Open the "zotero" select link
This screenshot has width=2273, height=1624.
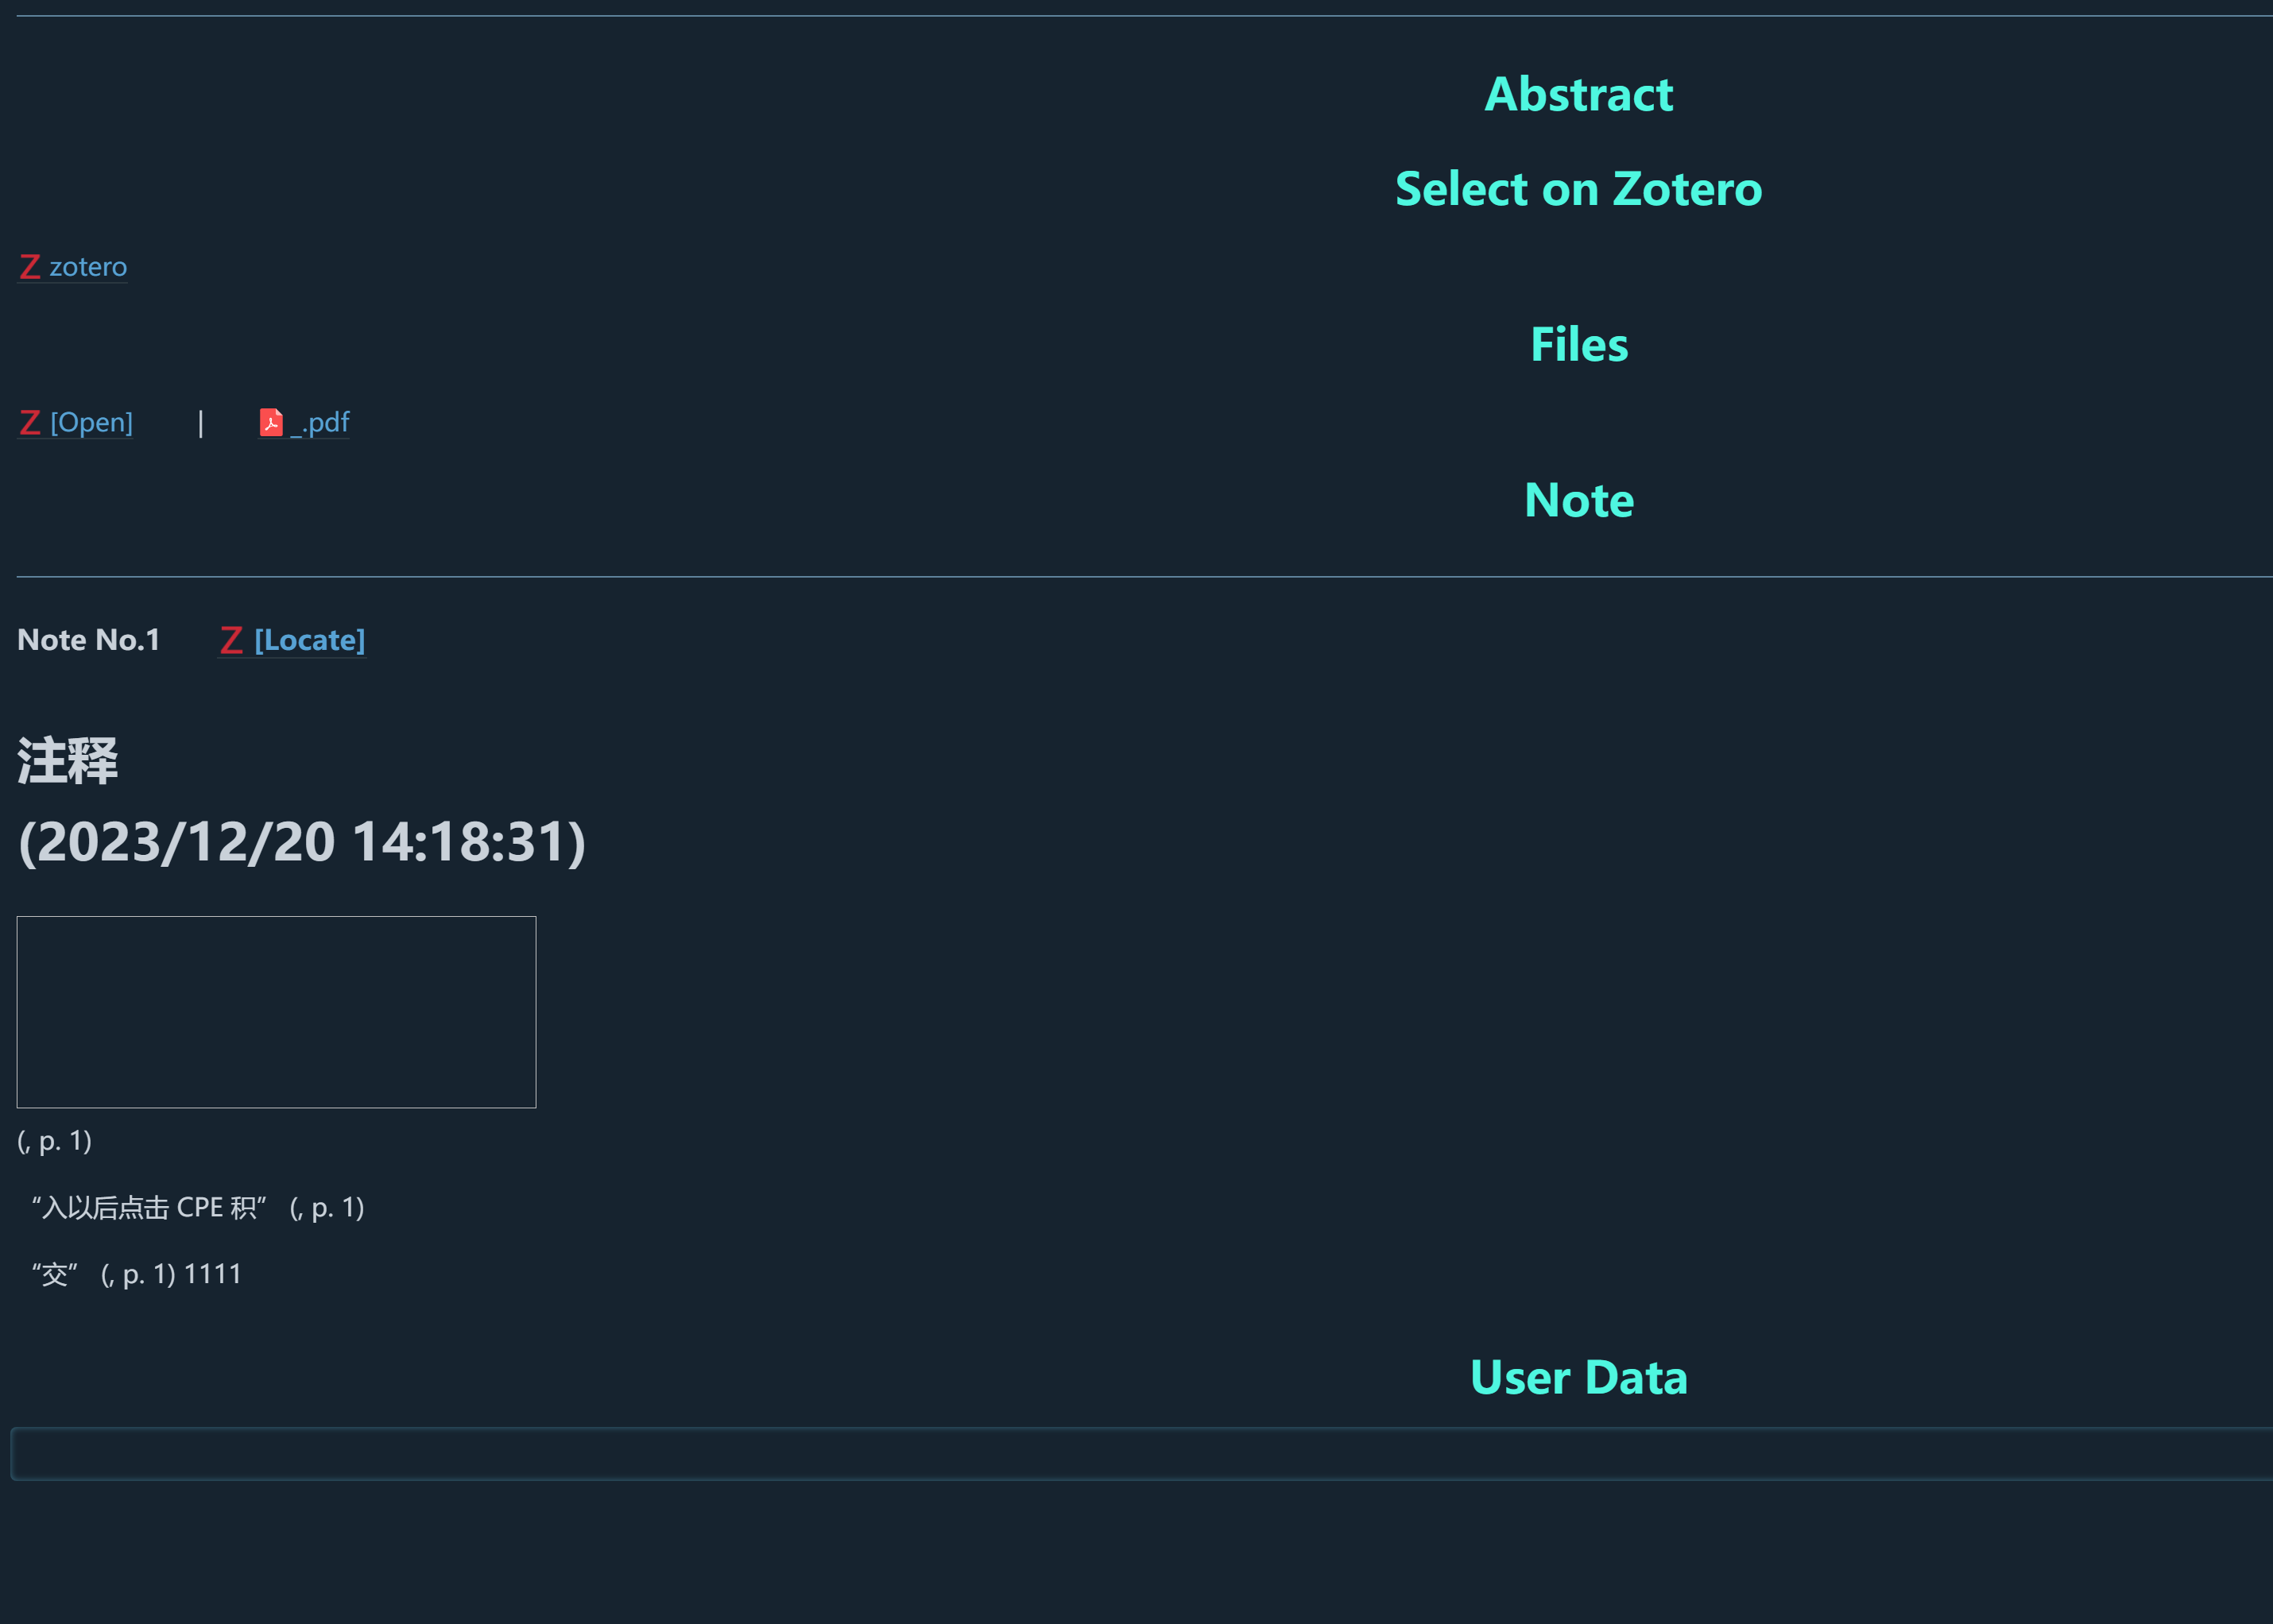pos(88,267)
